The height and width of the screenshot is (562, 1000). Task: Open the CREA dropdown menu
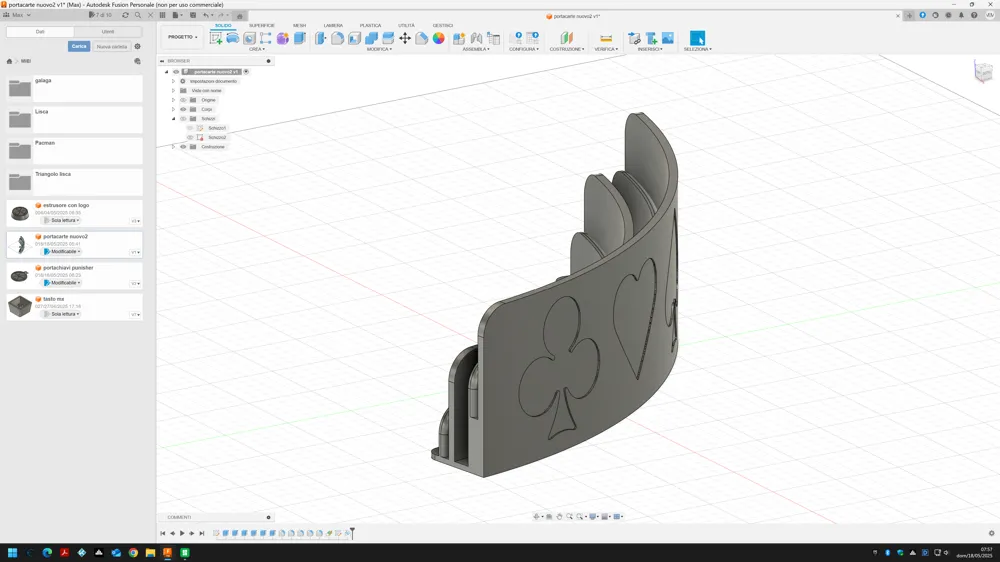(256, 49)
